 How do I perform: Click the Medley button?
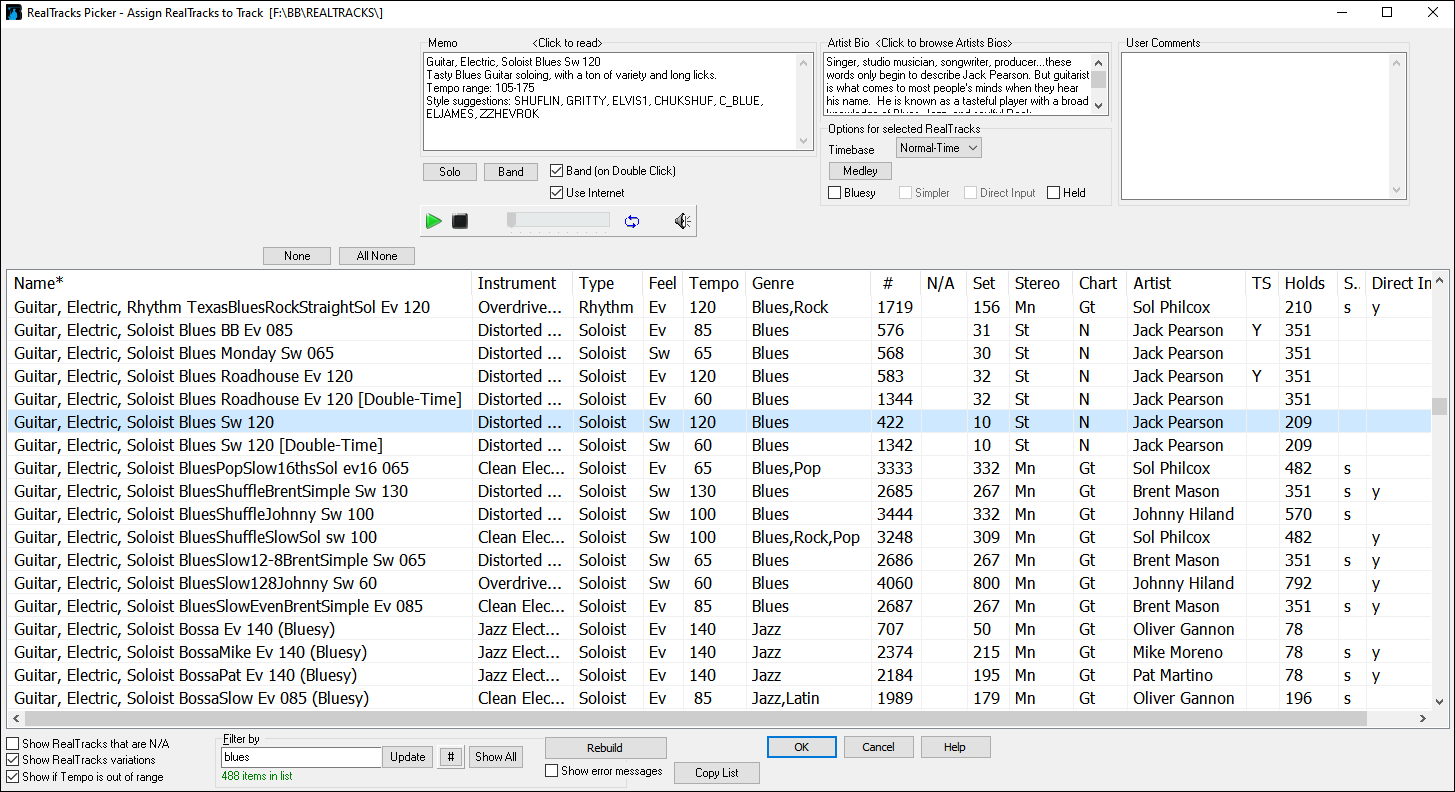pyautogui.click(x=860, y=171)
